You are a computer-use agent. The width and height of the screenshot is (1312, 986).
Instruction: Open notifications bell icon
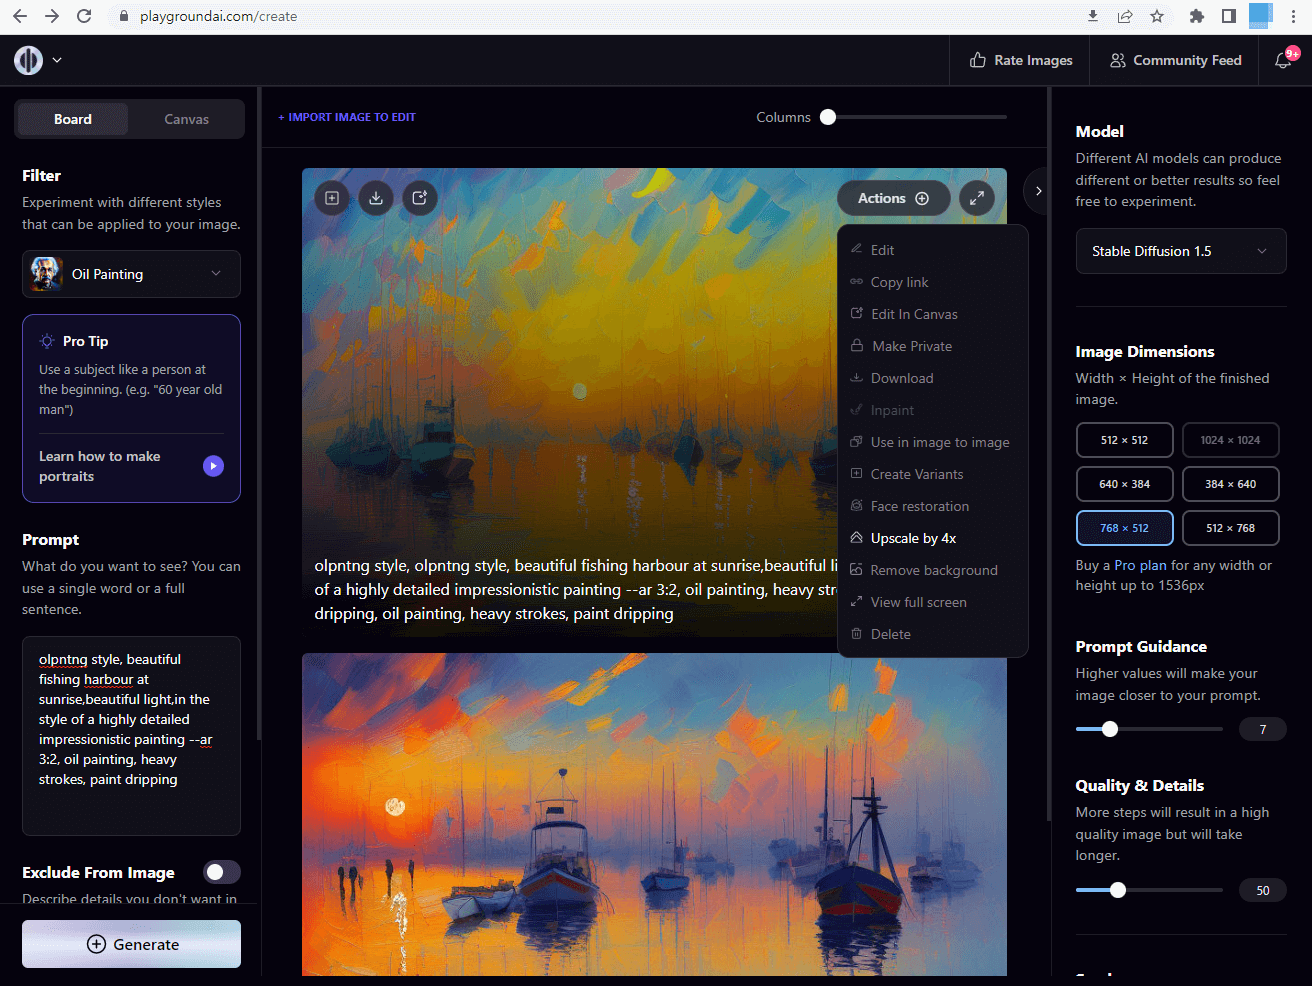1283,60
